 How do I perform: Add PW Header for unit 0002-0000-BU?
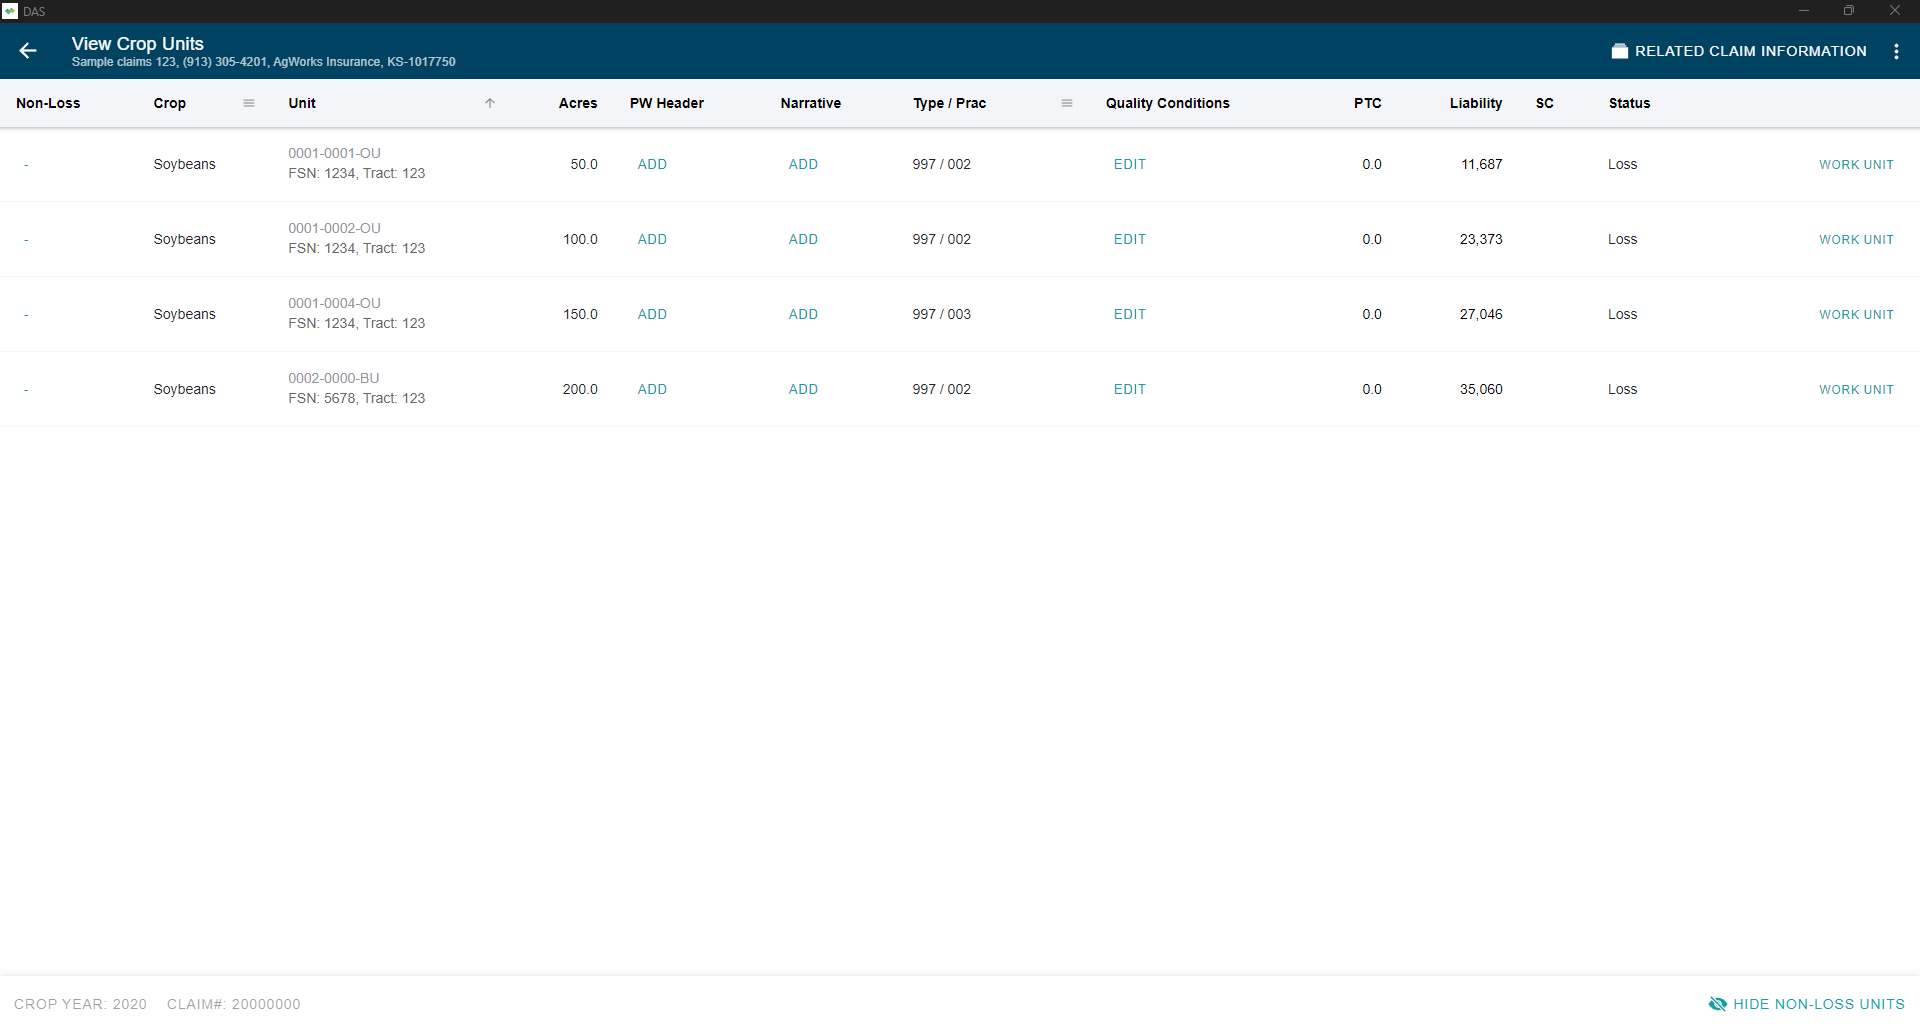[652, 389]
